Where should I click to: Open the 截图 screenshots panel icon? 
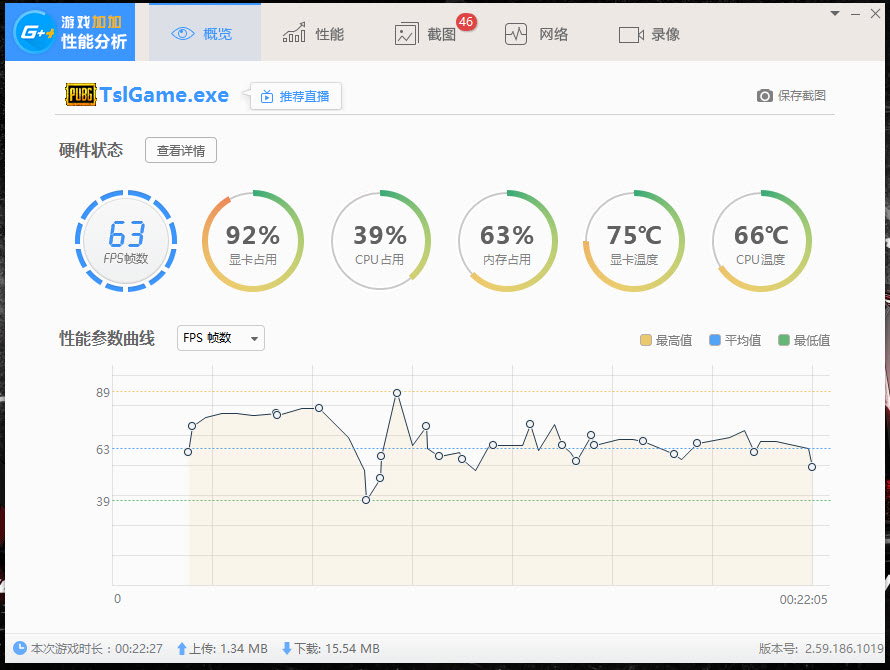click(x=406, y=32)
